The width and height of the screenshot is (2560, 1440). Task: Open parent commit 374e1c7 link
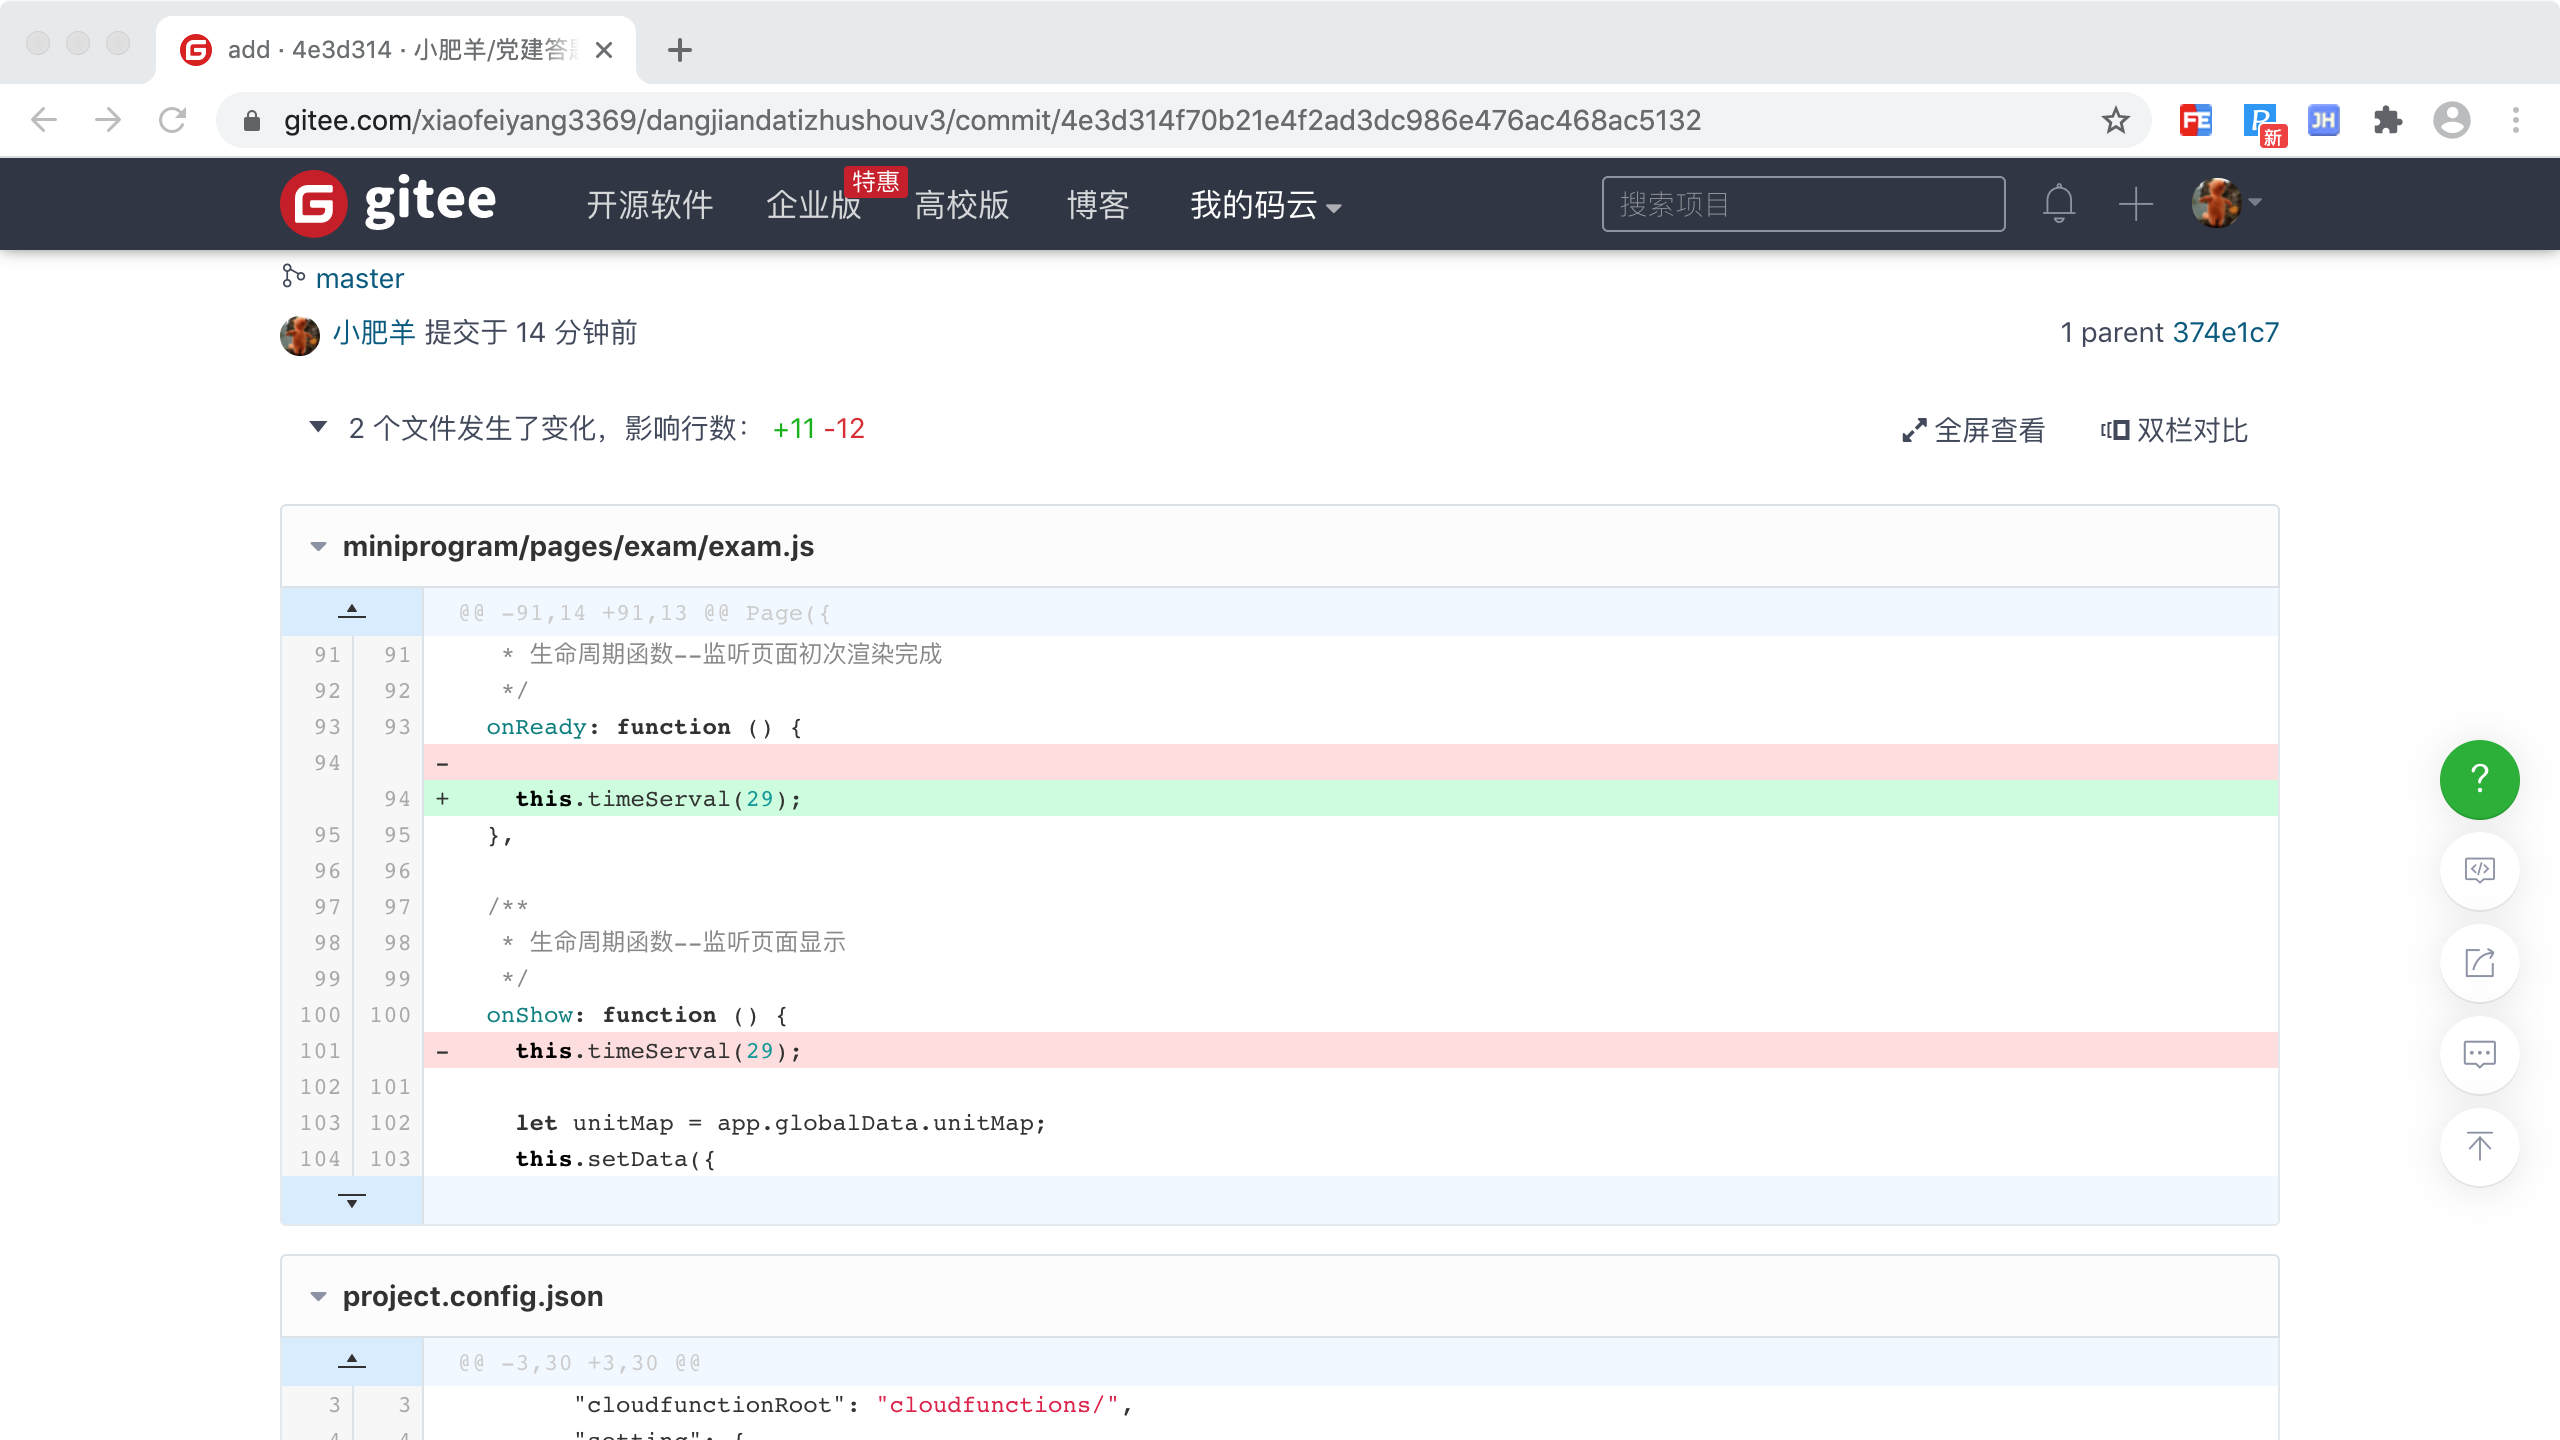coord(2225,332)
